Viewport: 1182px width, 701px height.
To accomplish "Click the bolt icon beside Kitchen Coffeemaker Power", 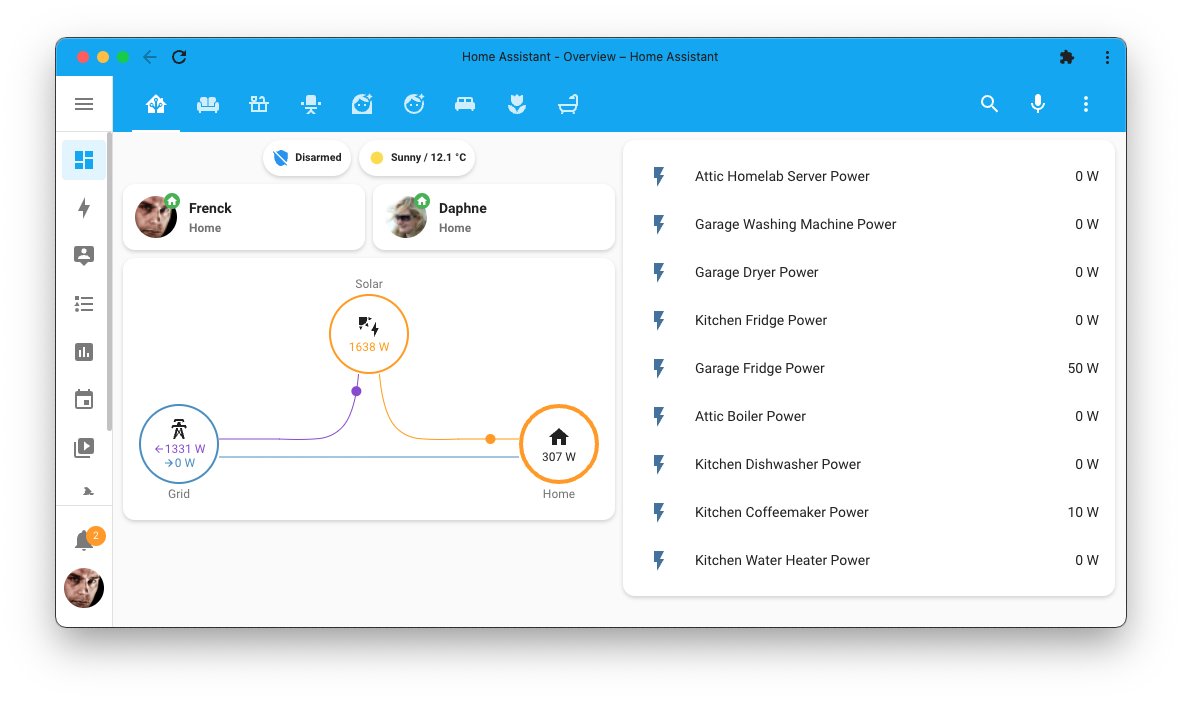I will pyautogui.click(x=659, y=513).
